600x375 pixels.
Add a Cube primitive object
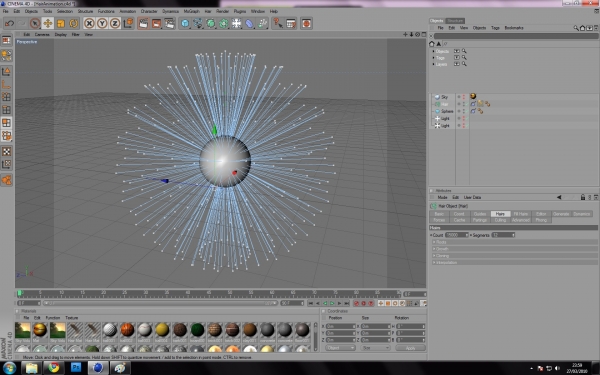(x=185, y=23)
